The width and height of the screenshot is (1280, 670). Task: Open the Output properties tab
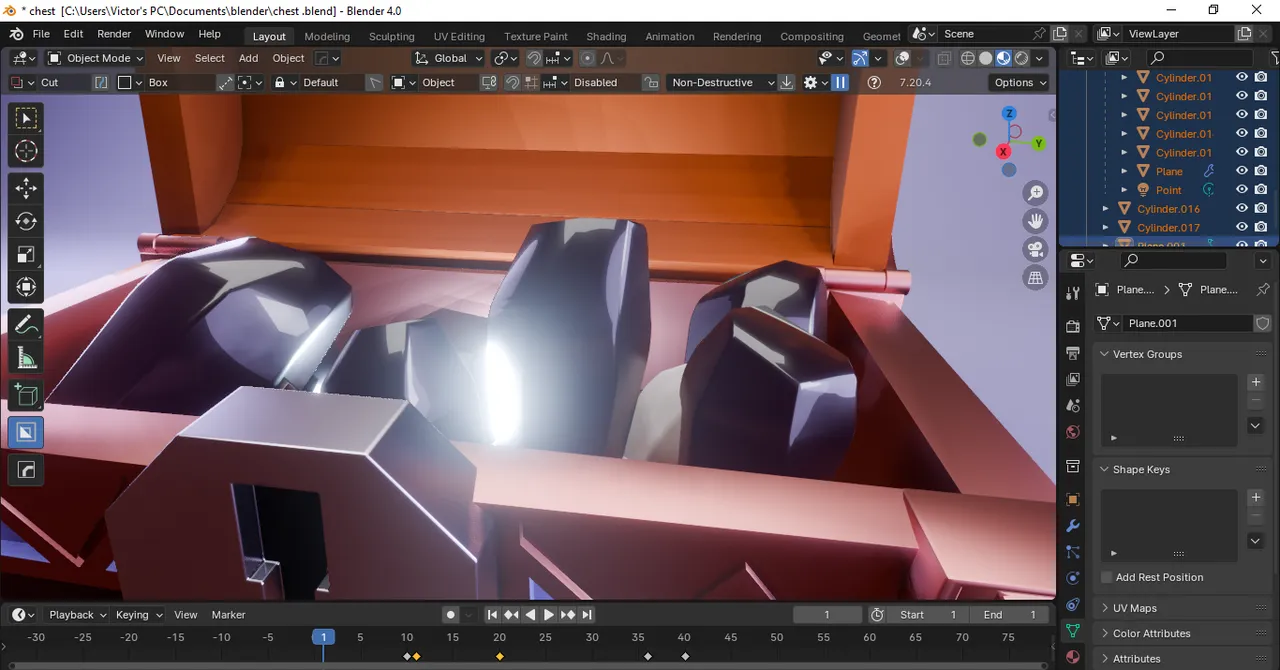point(1073,353)
